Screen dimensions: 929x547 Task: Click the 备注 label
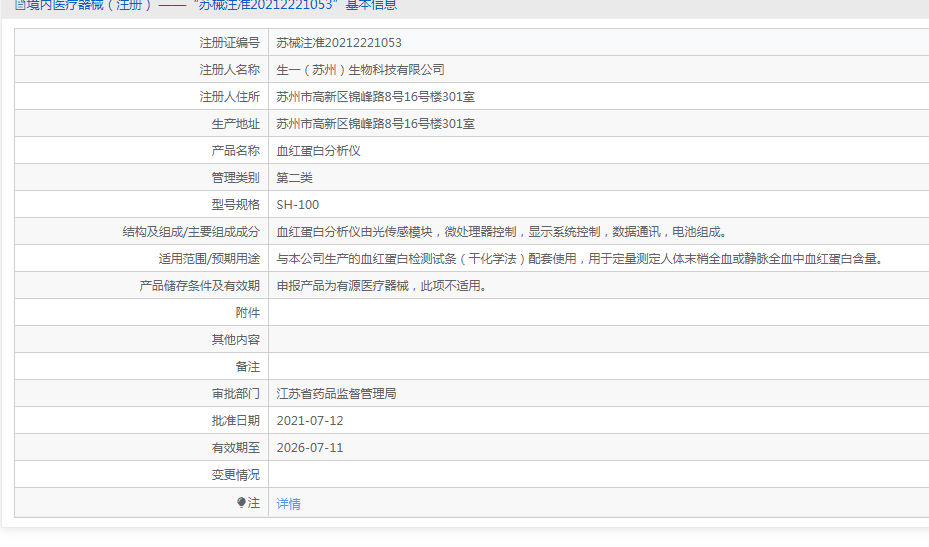tap(248, 366)
